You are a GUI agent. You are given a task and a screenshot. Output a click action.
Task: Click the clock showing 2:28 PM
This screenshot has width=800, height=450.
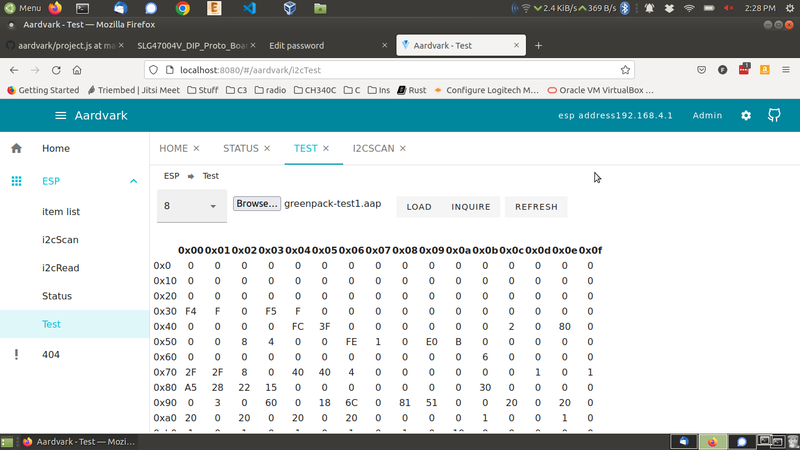point(760,8)
